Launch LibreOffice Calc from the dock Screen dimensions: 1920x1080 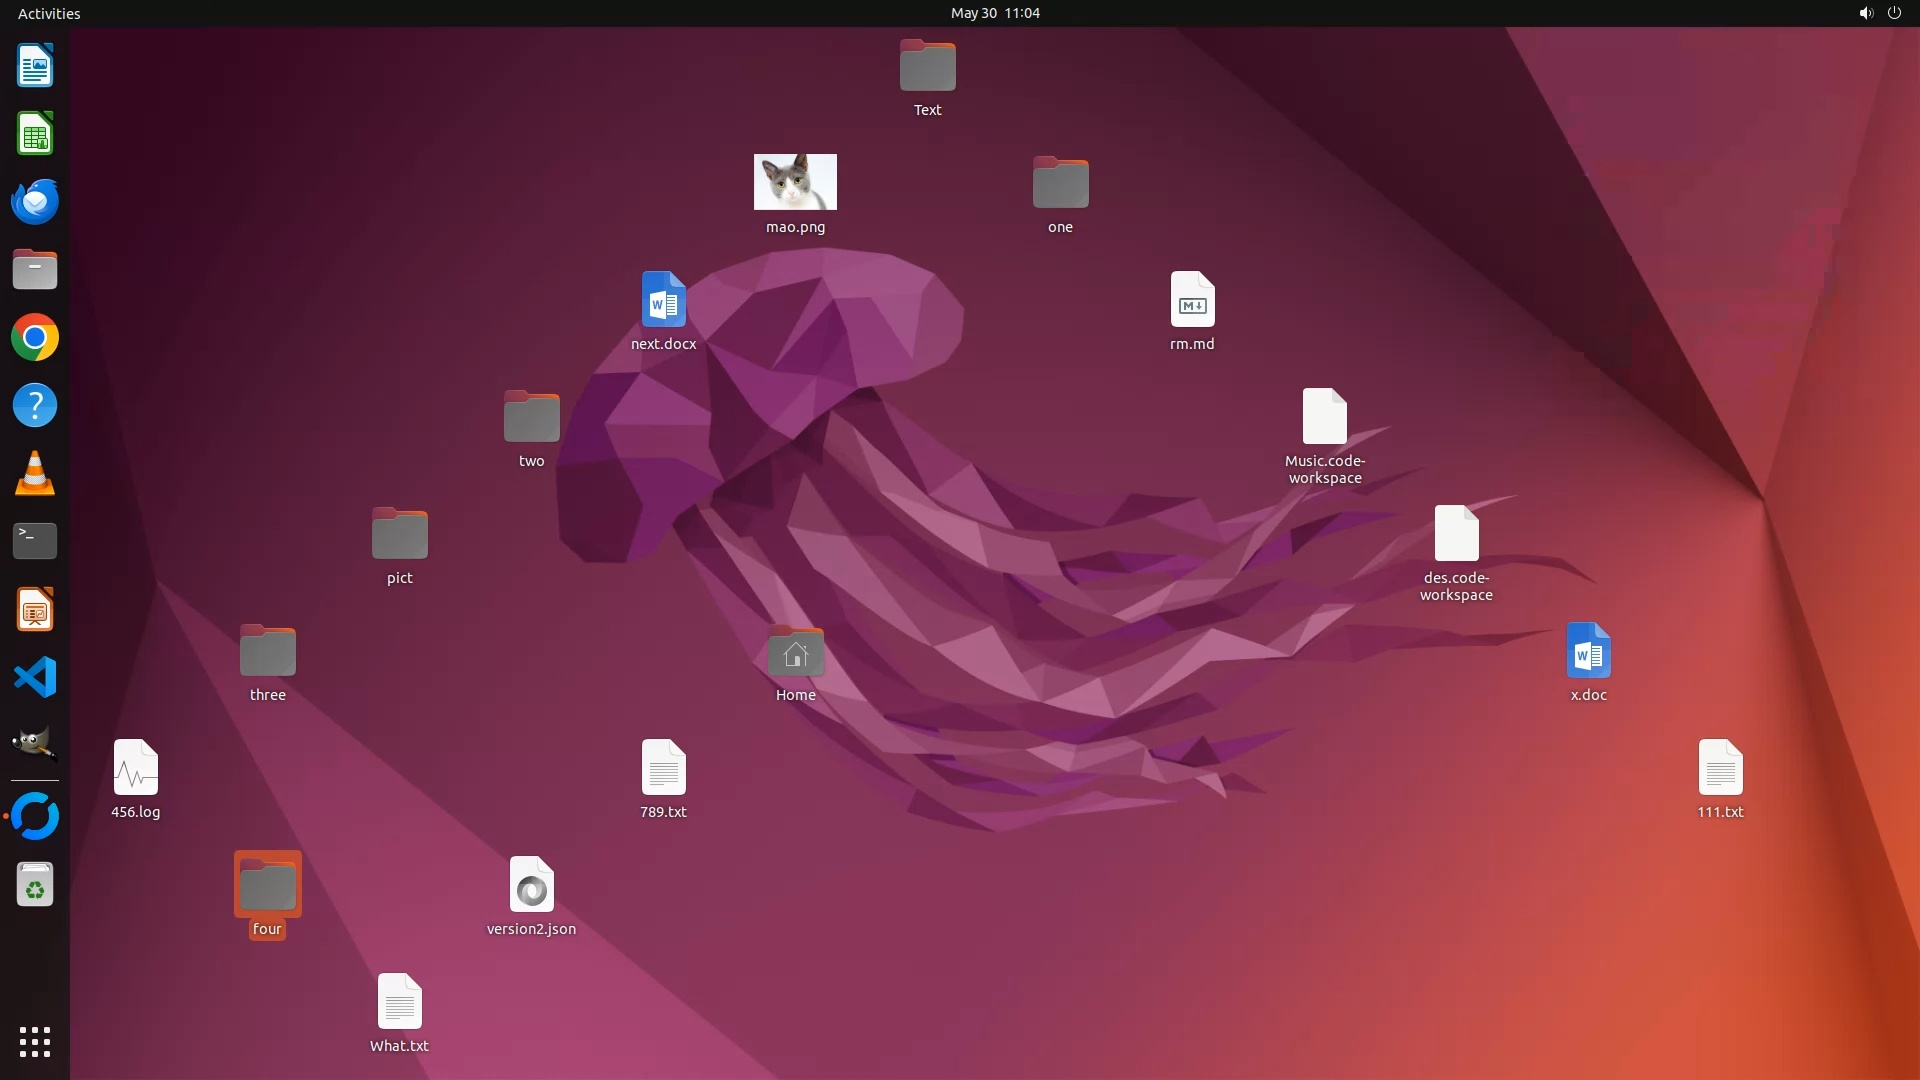35,134
